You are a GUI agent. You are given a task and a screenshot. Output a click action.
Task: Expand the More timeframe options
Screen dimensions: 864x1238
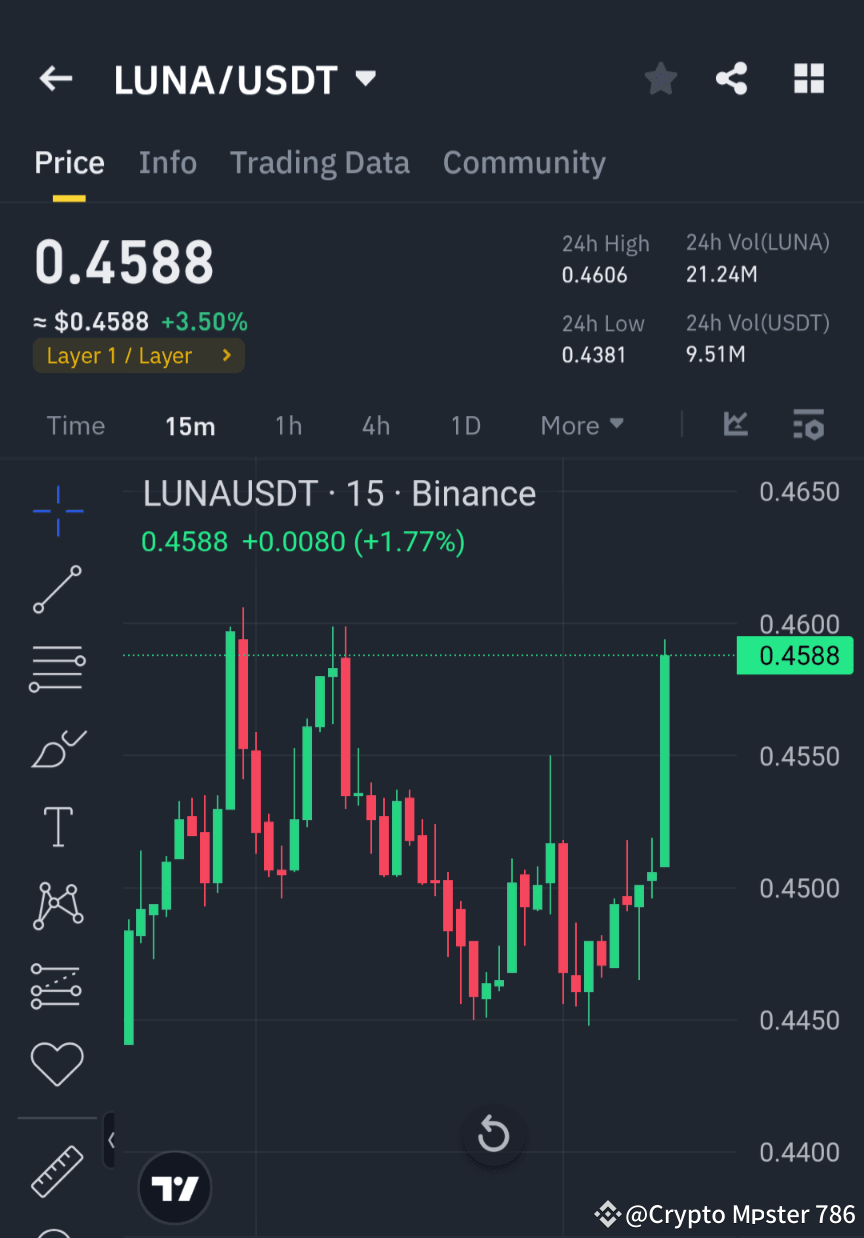point(582,425)
